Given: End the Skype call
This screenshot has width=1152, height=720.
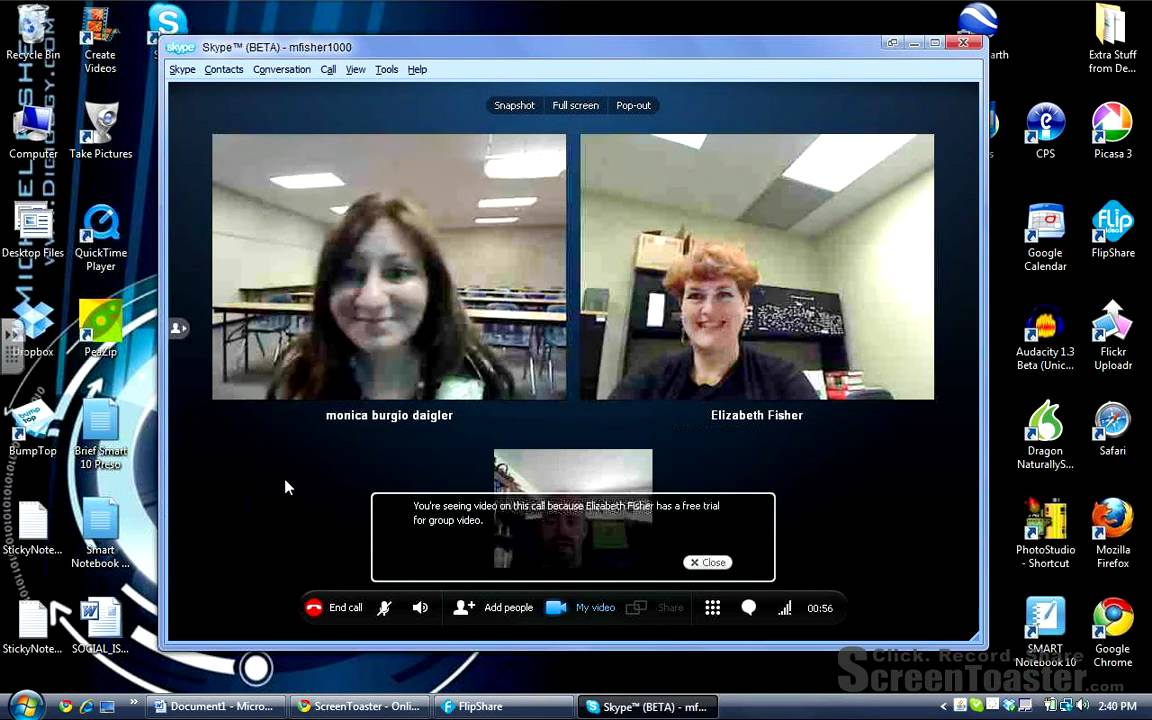Looking at the screenshot, I should 334,608.
